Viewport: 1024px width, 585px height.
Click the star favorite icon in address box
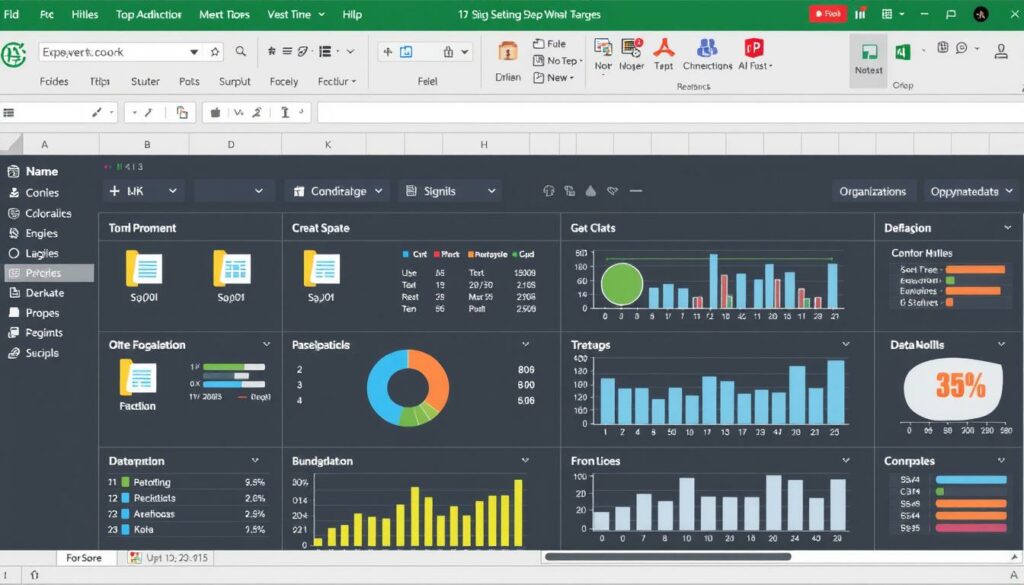coord(215,52)
